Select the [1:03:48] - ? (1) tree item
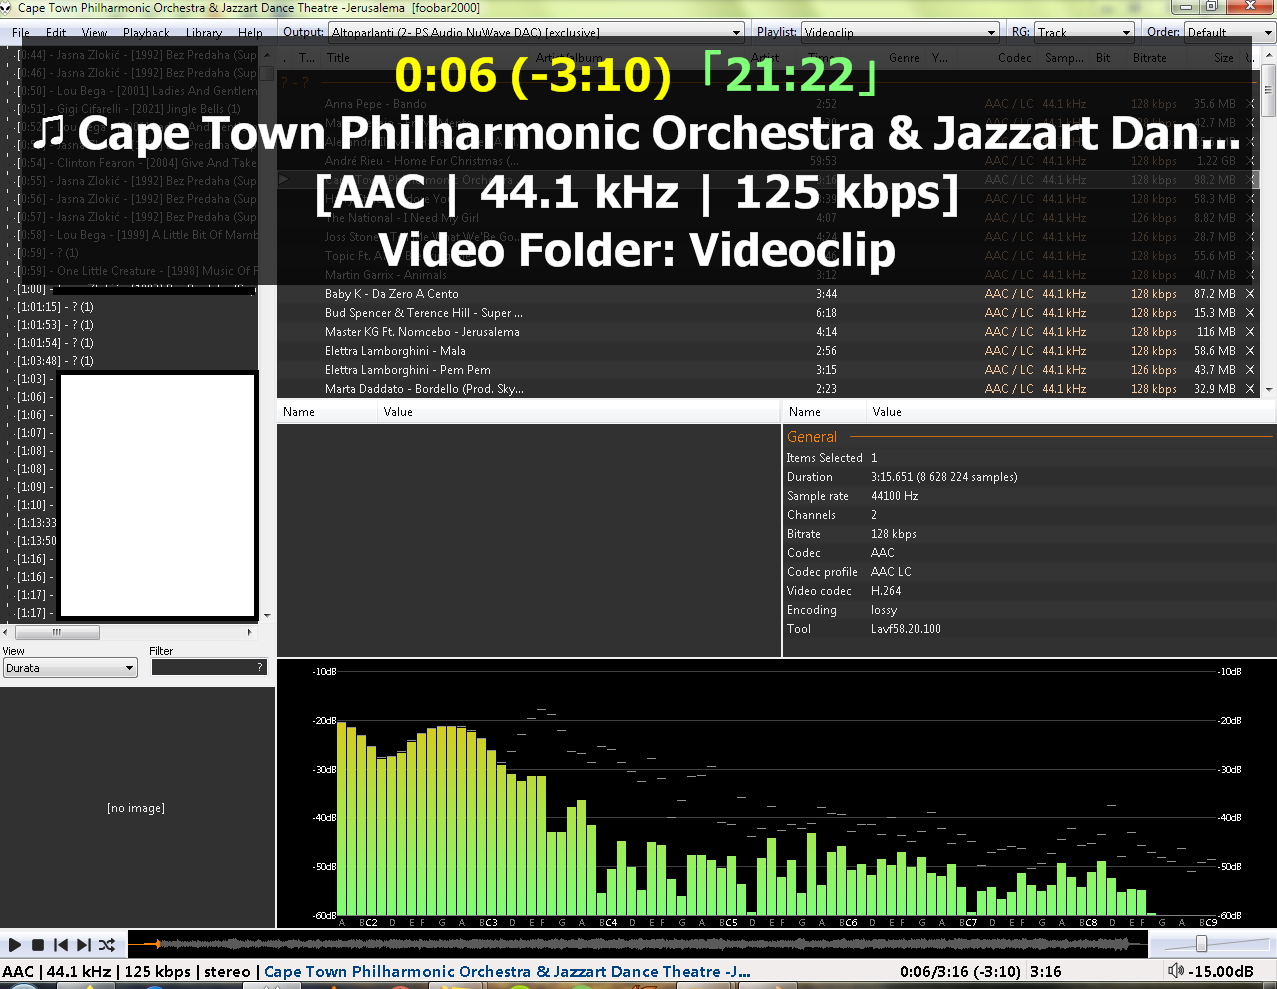The image size is (1277, 989). [x=55, y=361]
